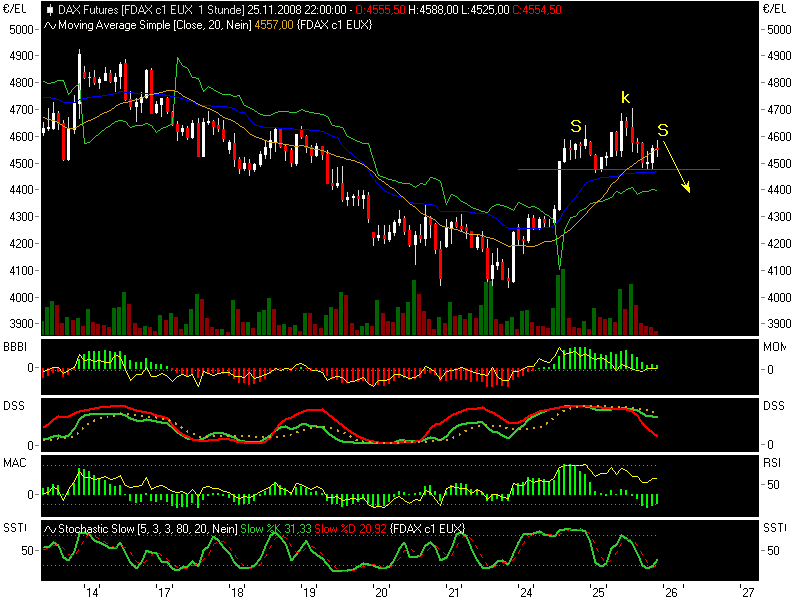
Task: Click the yellow k head annotation
Action: pyautogui.click(x=626, y=97)
